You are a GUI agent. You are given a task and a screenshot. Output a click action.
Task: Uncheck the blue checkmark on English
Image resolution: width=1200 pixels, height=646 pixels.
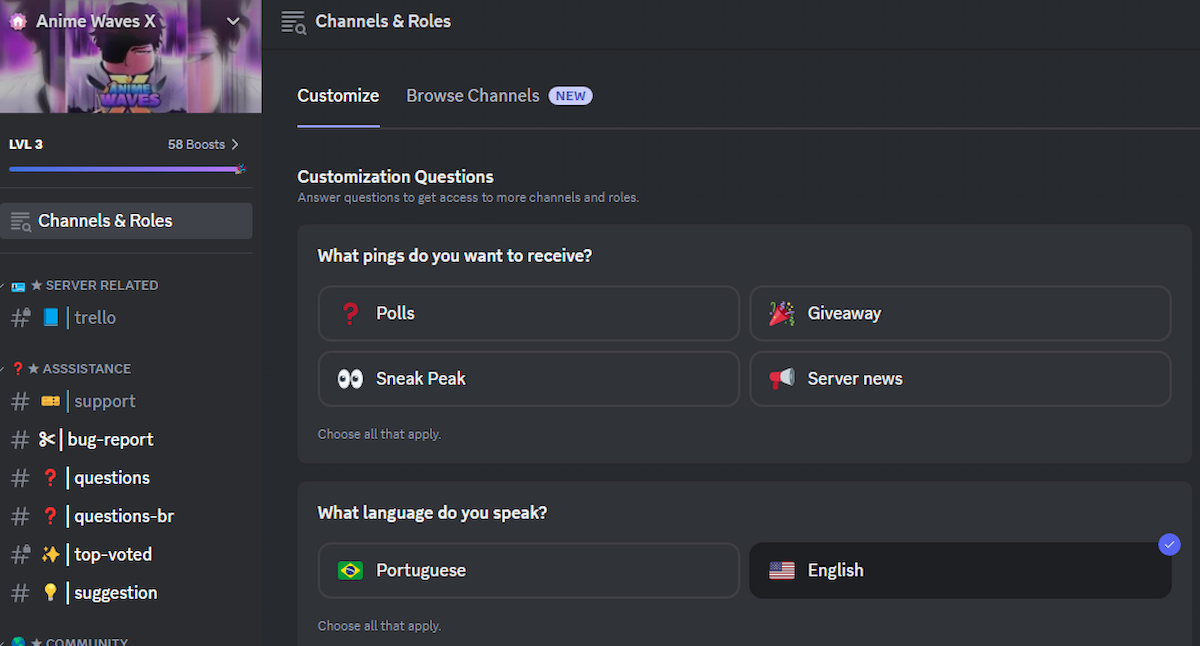pyautogui.click(x=1169, y=545)
